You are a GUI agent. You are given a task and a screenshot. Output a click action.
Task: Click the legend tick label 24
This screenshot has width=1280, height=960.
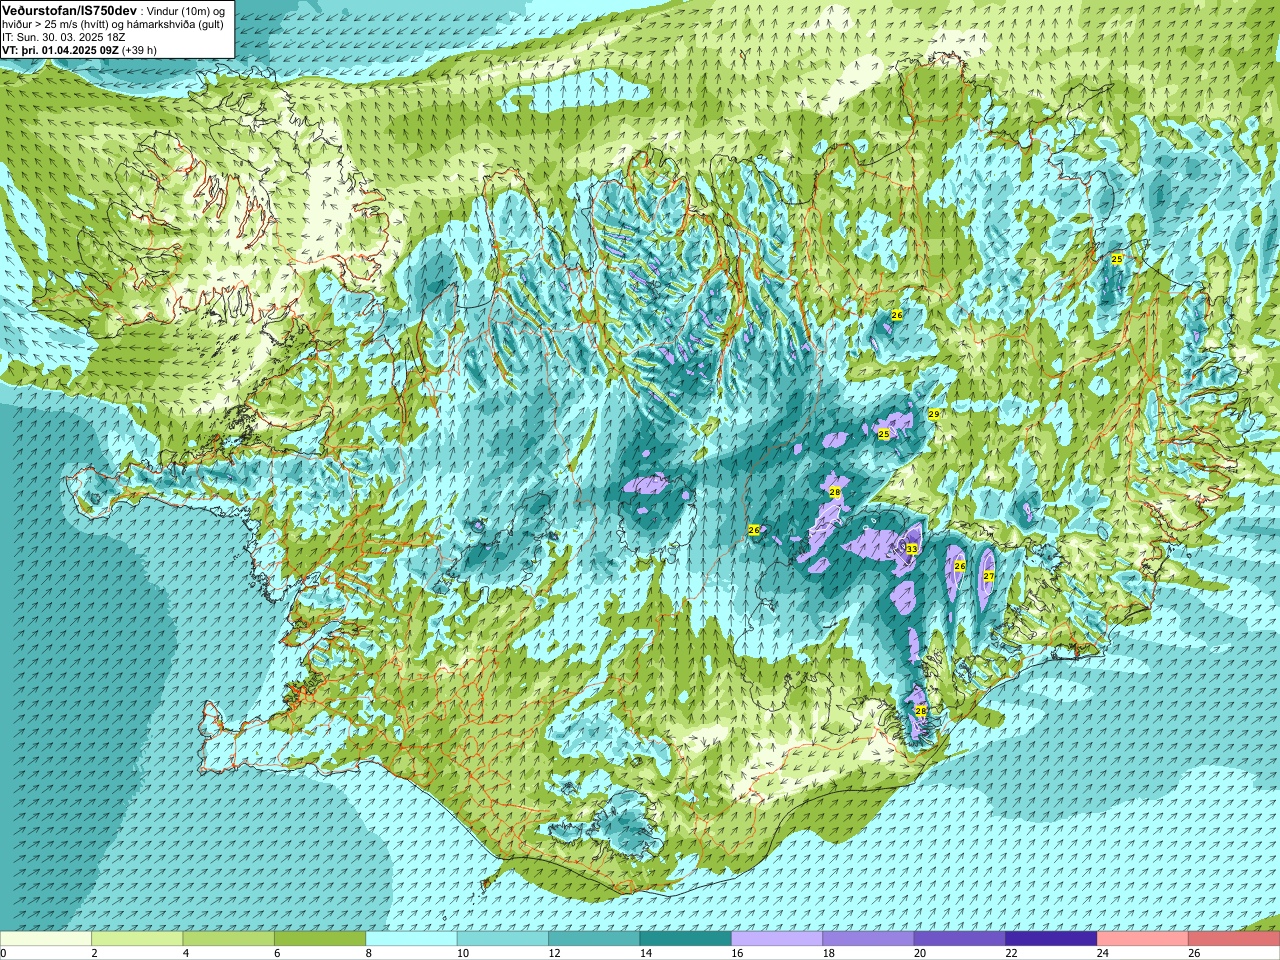pyautogui.click(x=1103, y=954)
